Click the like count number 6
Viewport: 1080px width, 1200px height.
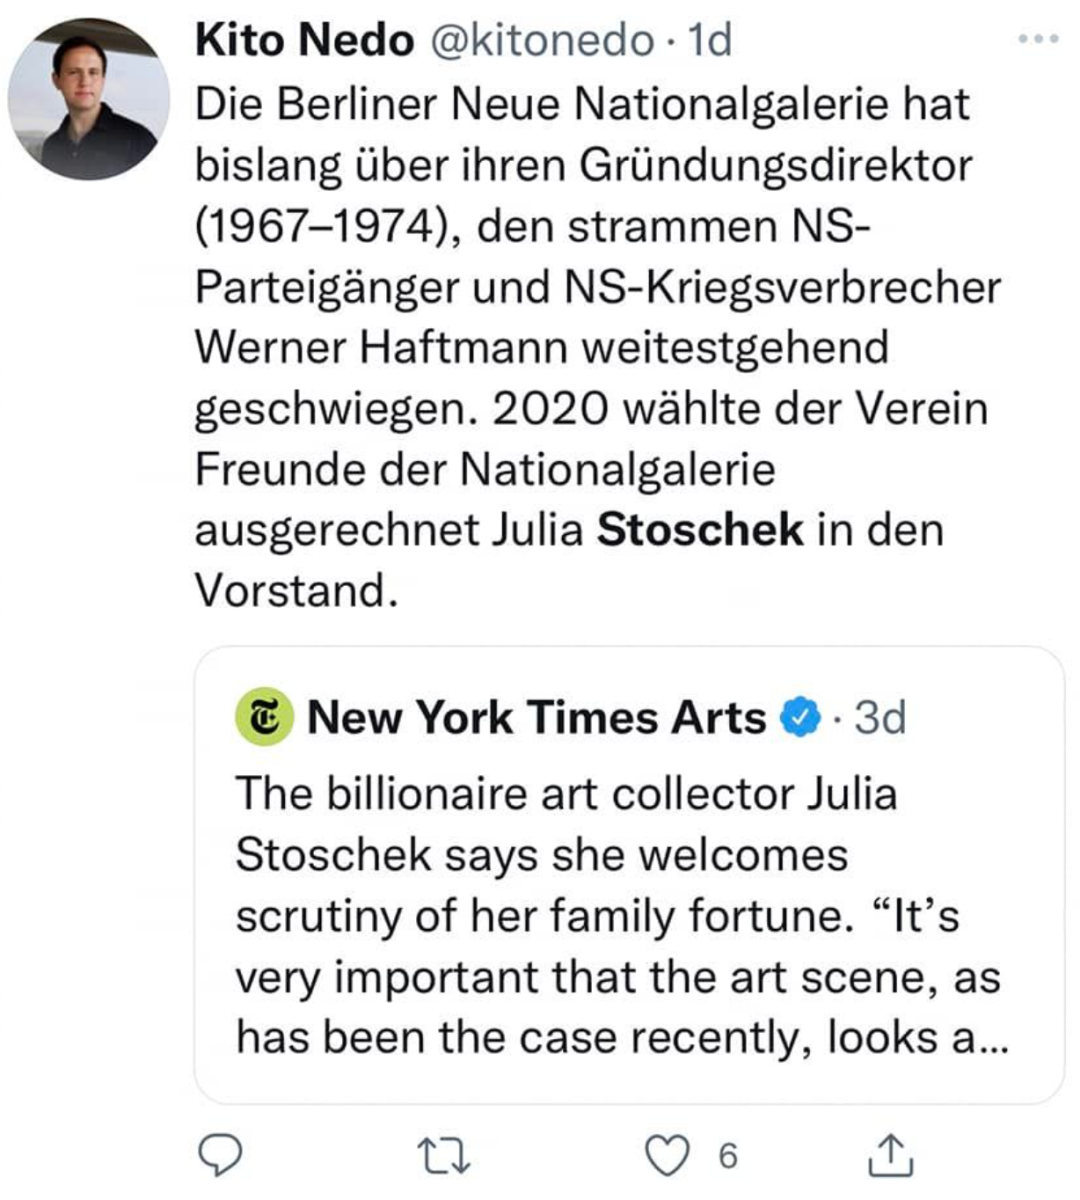pyautogui.click(x=727, y=1157)
